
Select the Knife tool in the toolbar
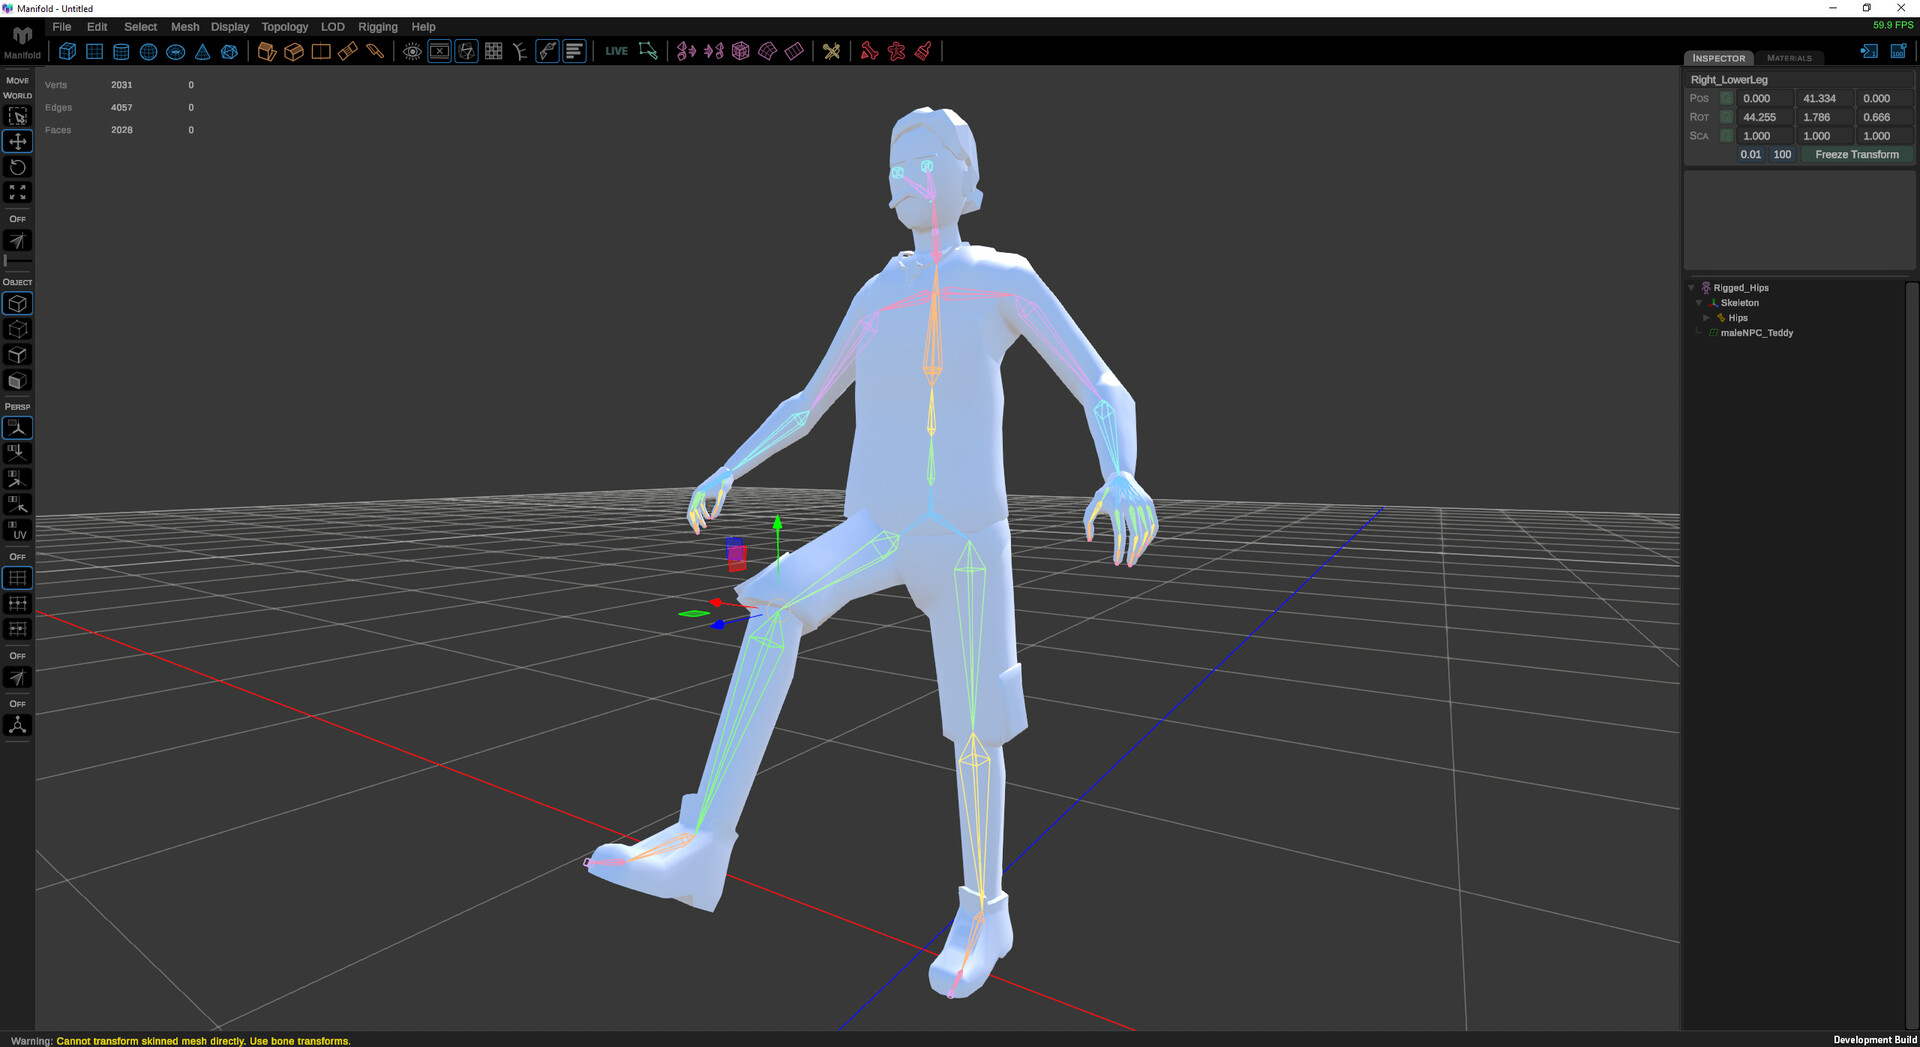(377, 51)
